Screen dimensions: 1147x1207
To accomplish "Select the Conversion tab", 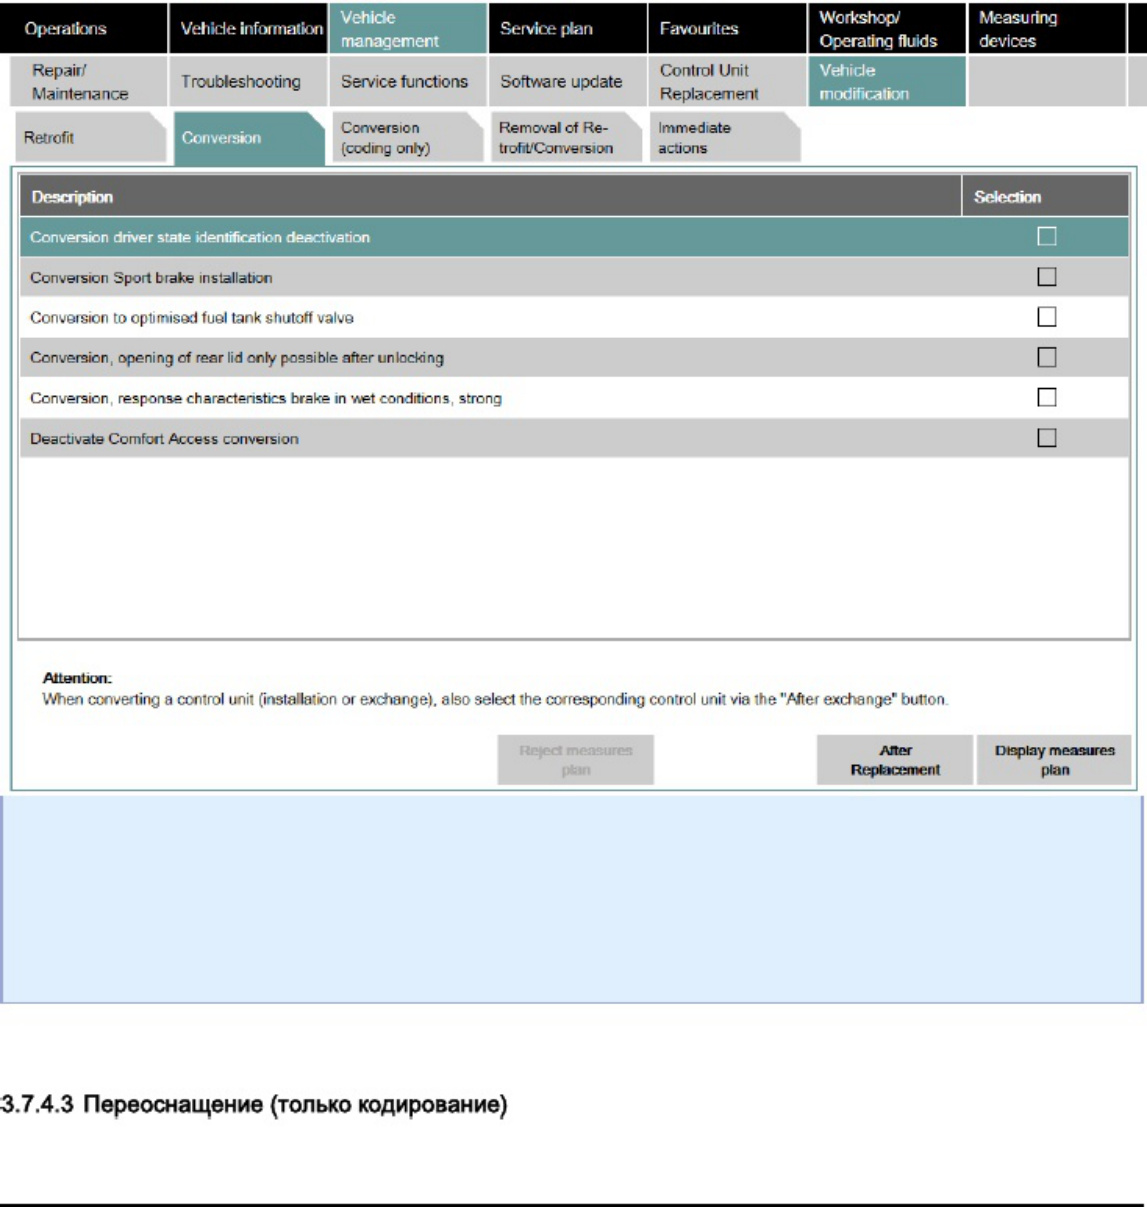I will click(249, 138).
